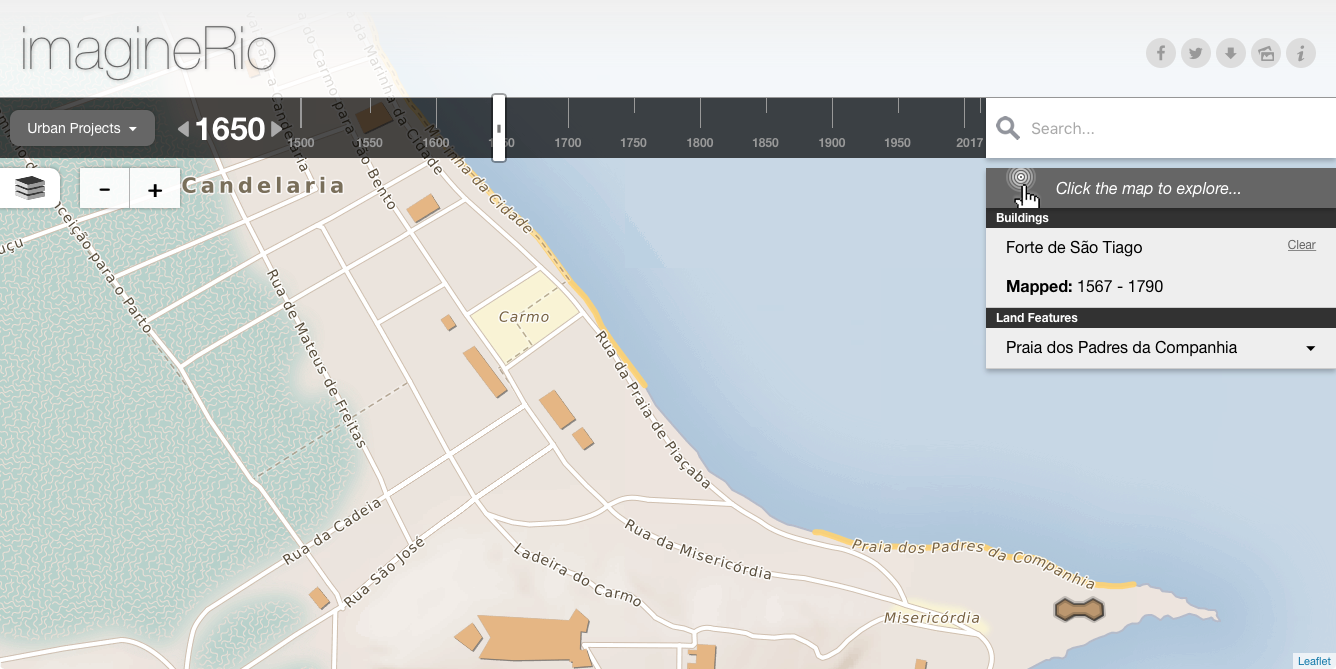Jump to 1800 on the timeline
The height and width of the screenshot is (669, 1336).
(700, 143)
